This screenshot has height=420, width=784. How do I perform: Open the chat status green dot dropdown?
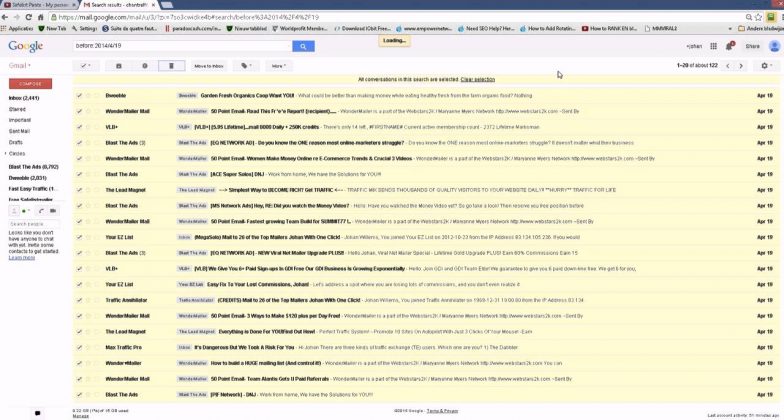[26, 211]
